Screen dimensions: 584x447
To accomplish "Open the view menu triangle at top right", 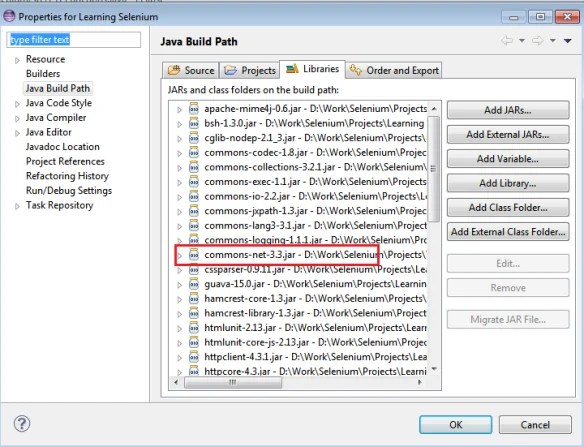I will click(x=568, y=41).
